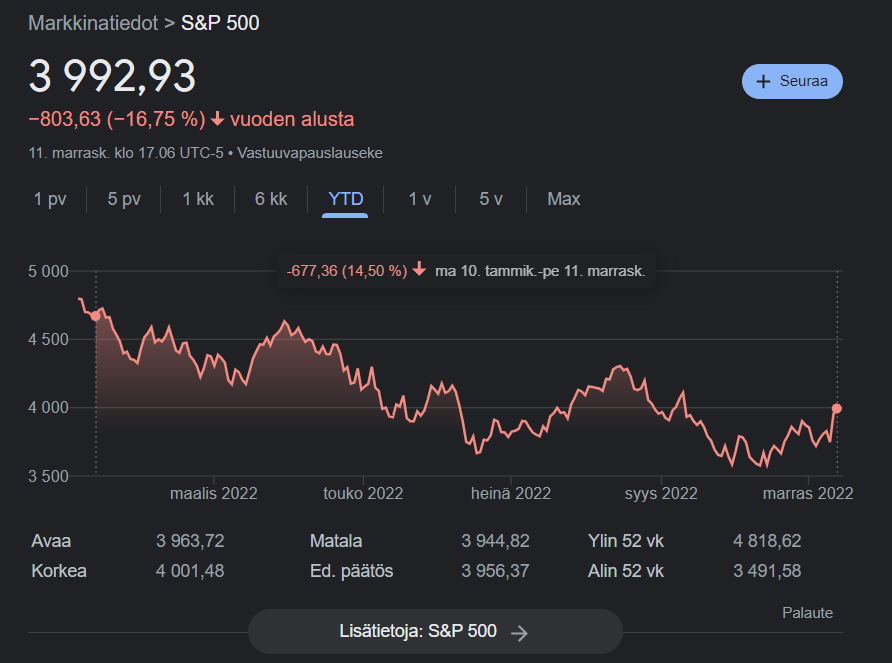The width and height of the screenshot is (892, 663).
Task: Click the Ed. päätös value 3 956,37
Action: tap(495, 571)
